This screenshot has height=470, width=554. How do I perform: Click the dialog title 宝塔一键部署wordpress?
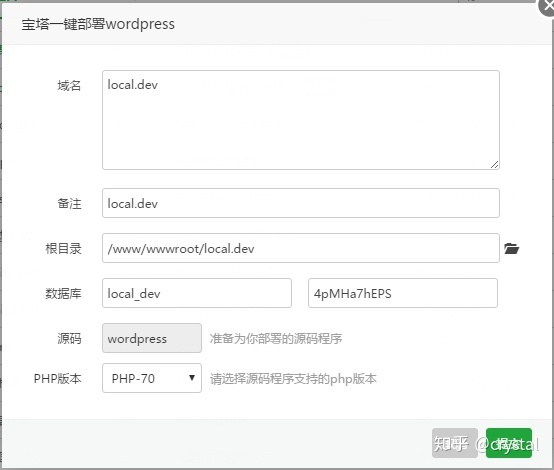98,24
